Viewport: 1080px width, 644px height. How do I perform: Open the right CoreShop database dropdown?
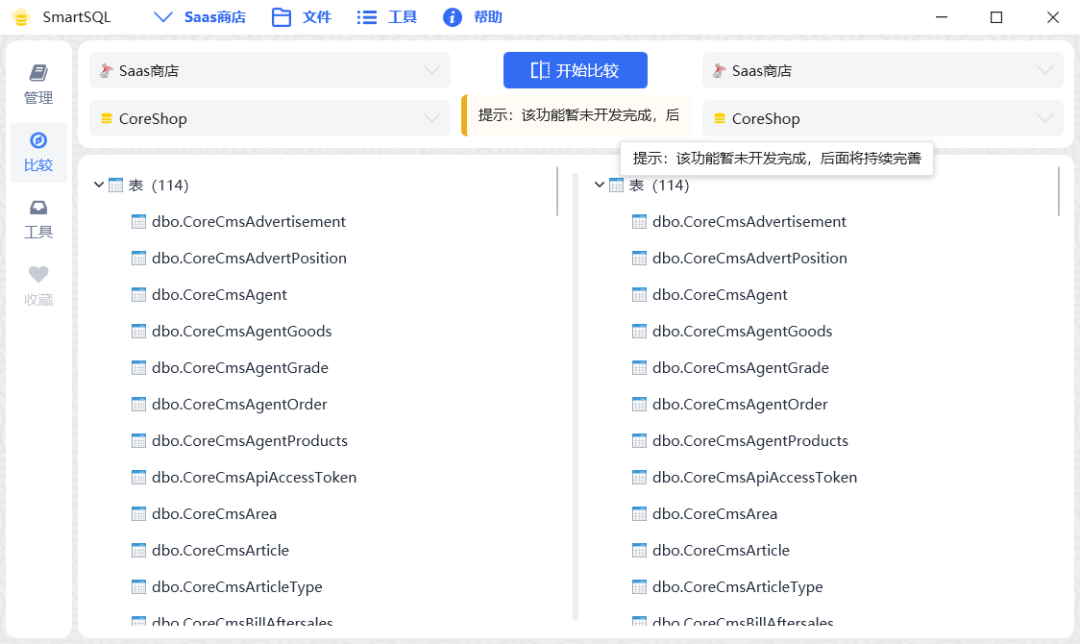pyautogui.click(x=883, y=118)
